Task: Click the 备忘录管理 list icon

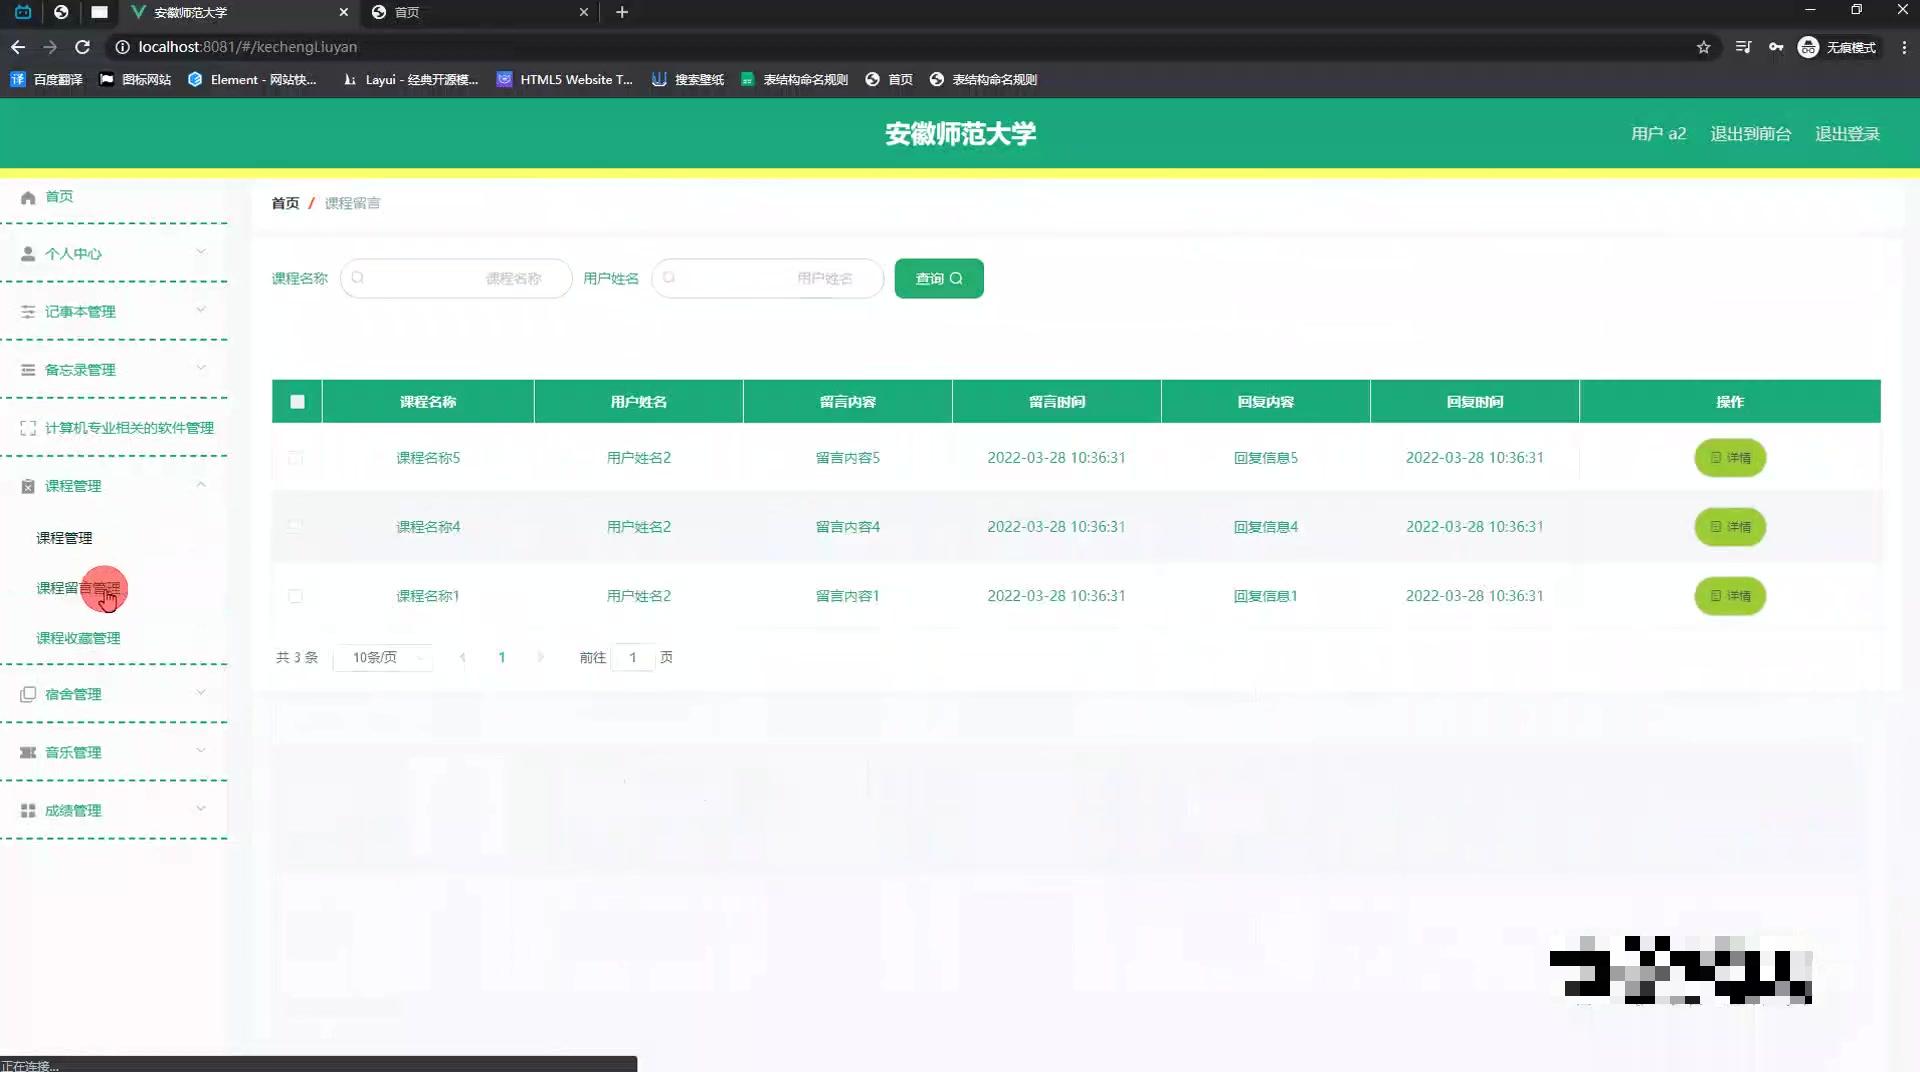Action: pyautogui.click(x=28, y=370)
